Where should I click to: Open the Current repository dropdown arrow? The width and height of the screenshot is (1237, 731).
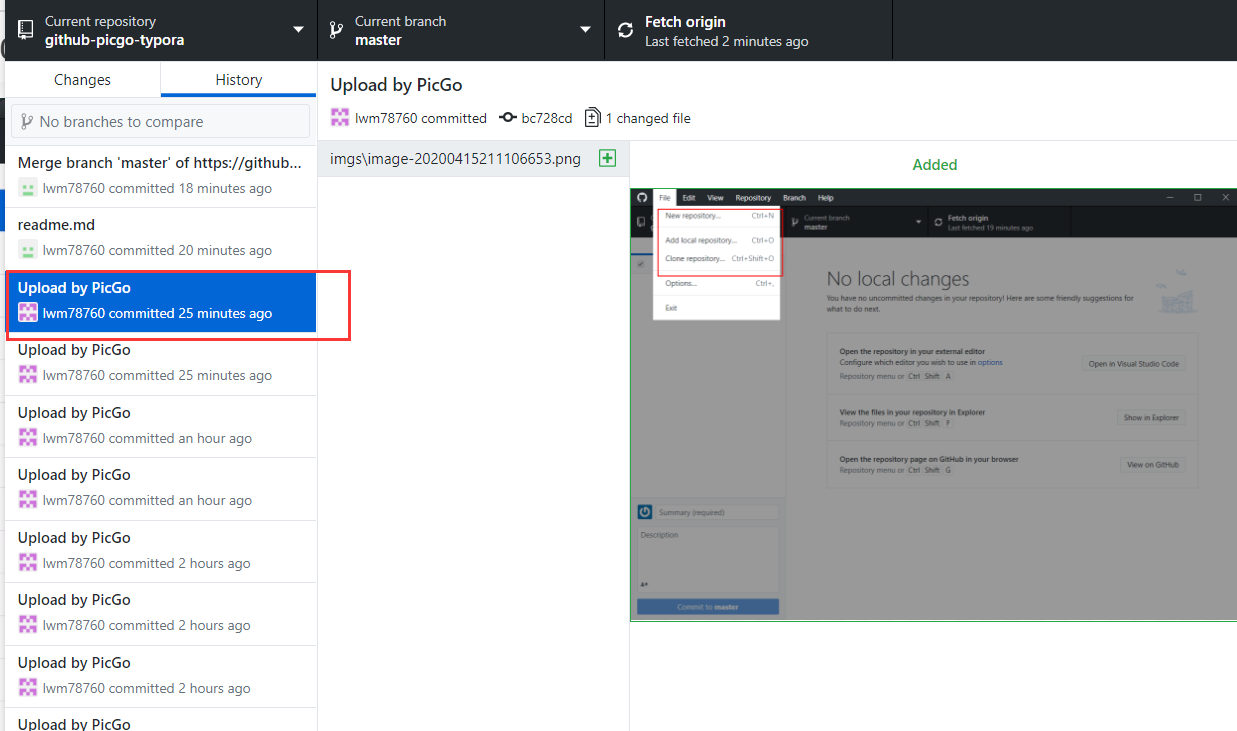[298, 30]
